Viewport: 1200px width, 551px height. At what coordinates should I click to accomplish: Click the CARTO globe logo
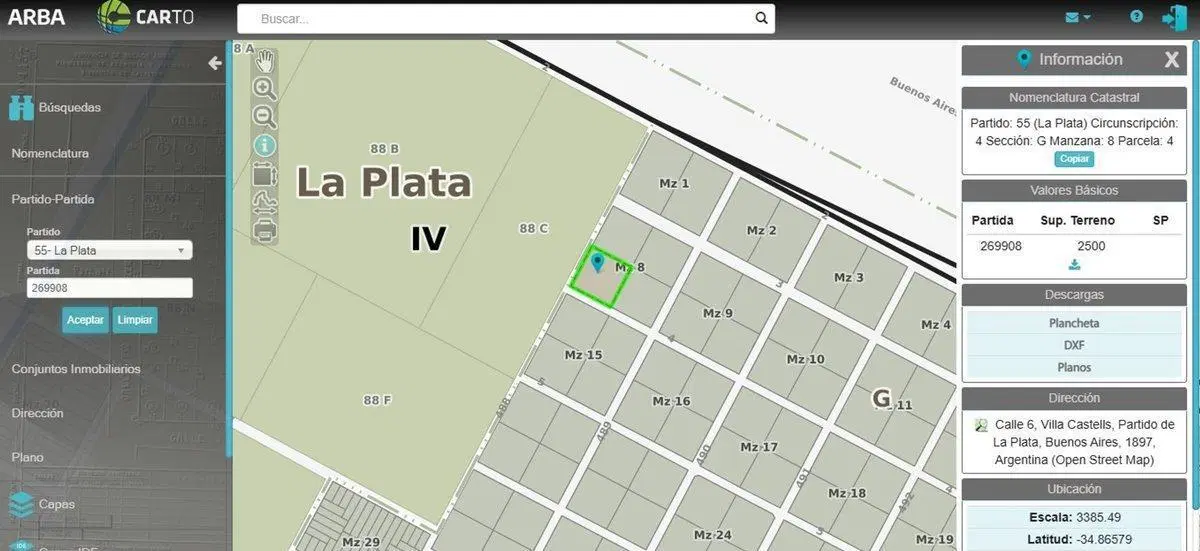[113, 17]
